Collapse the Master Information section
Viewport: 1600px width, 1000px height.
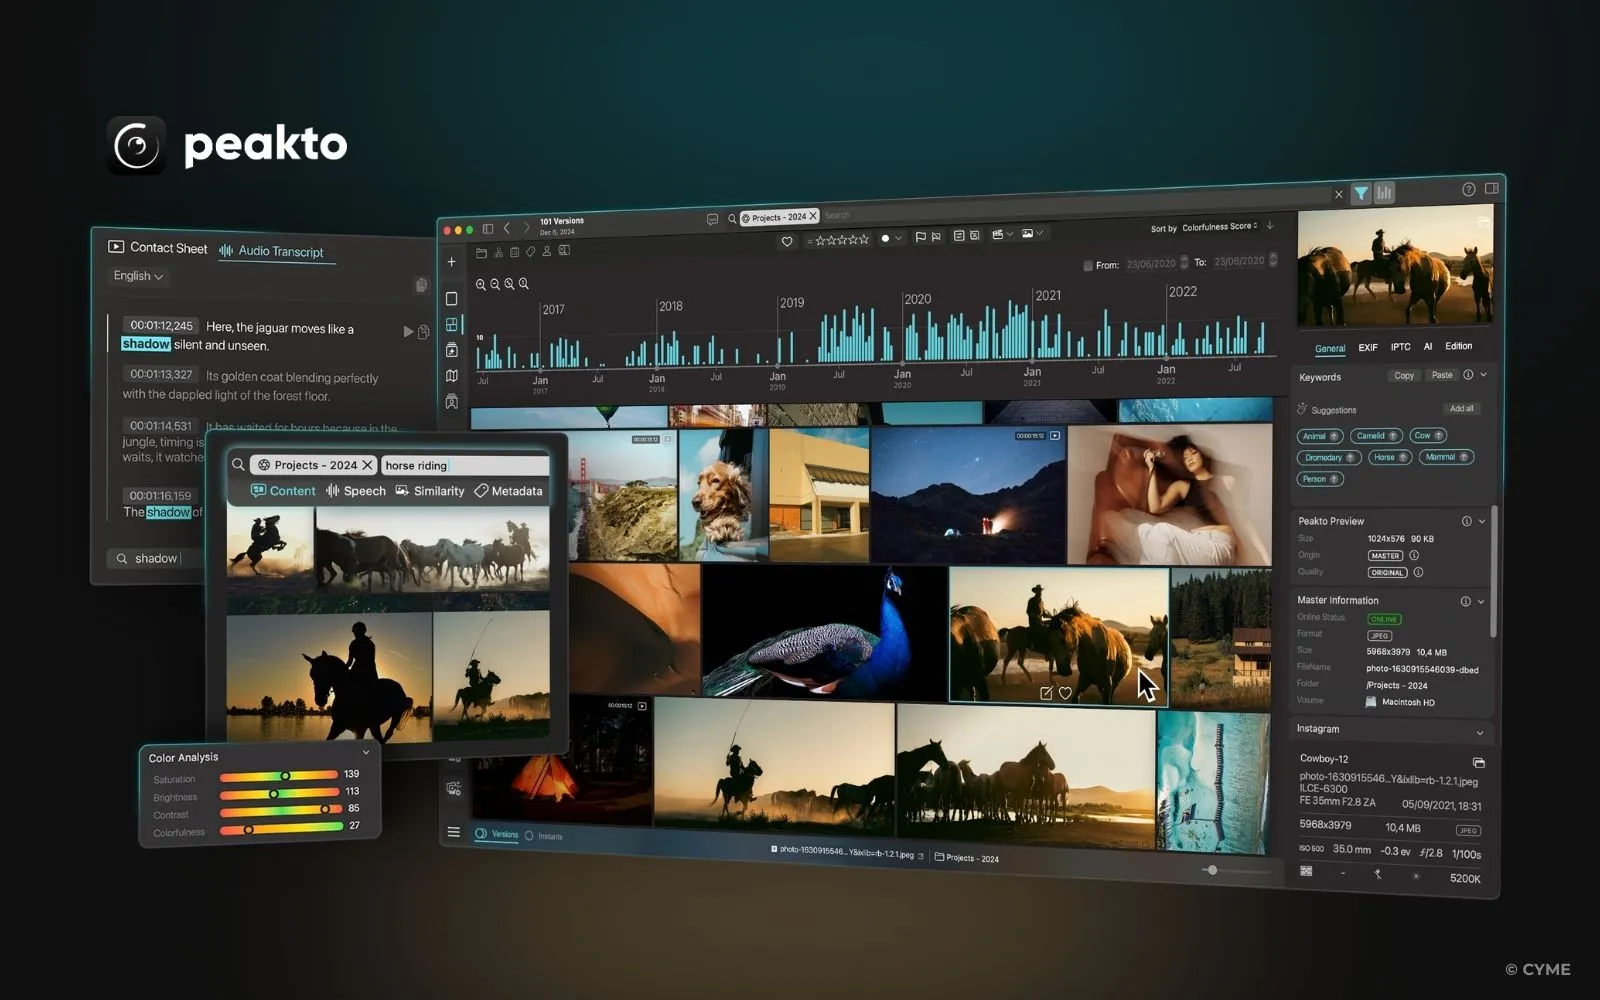click(x=1481, y=601)
